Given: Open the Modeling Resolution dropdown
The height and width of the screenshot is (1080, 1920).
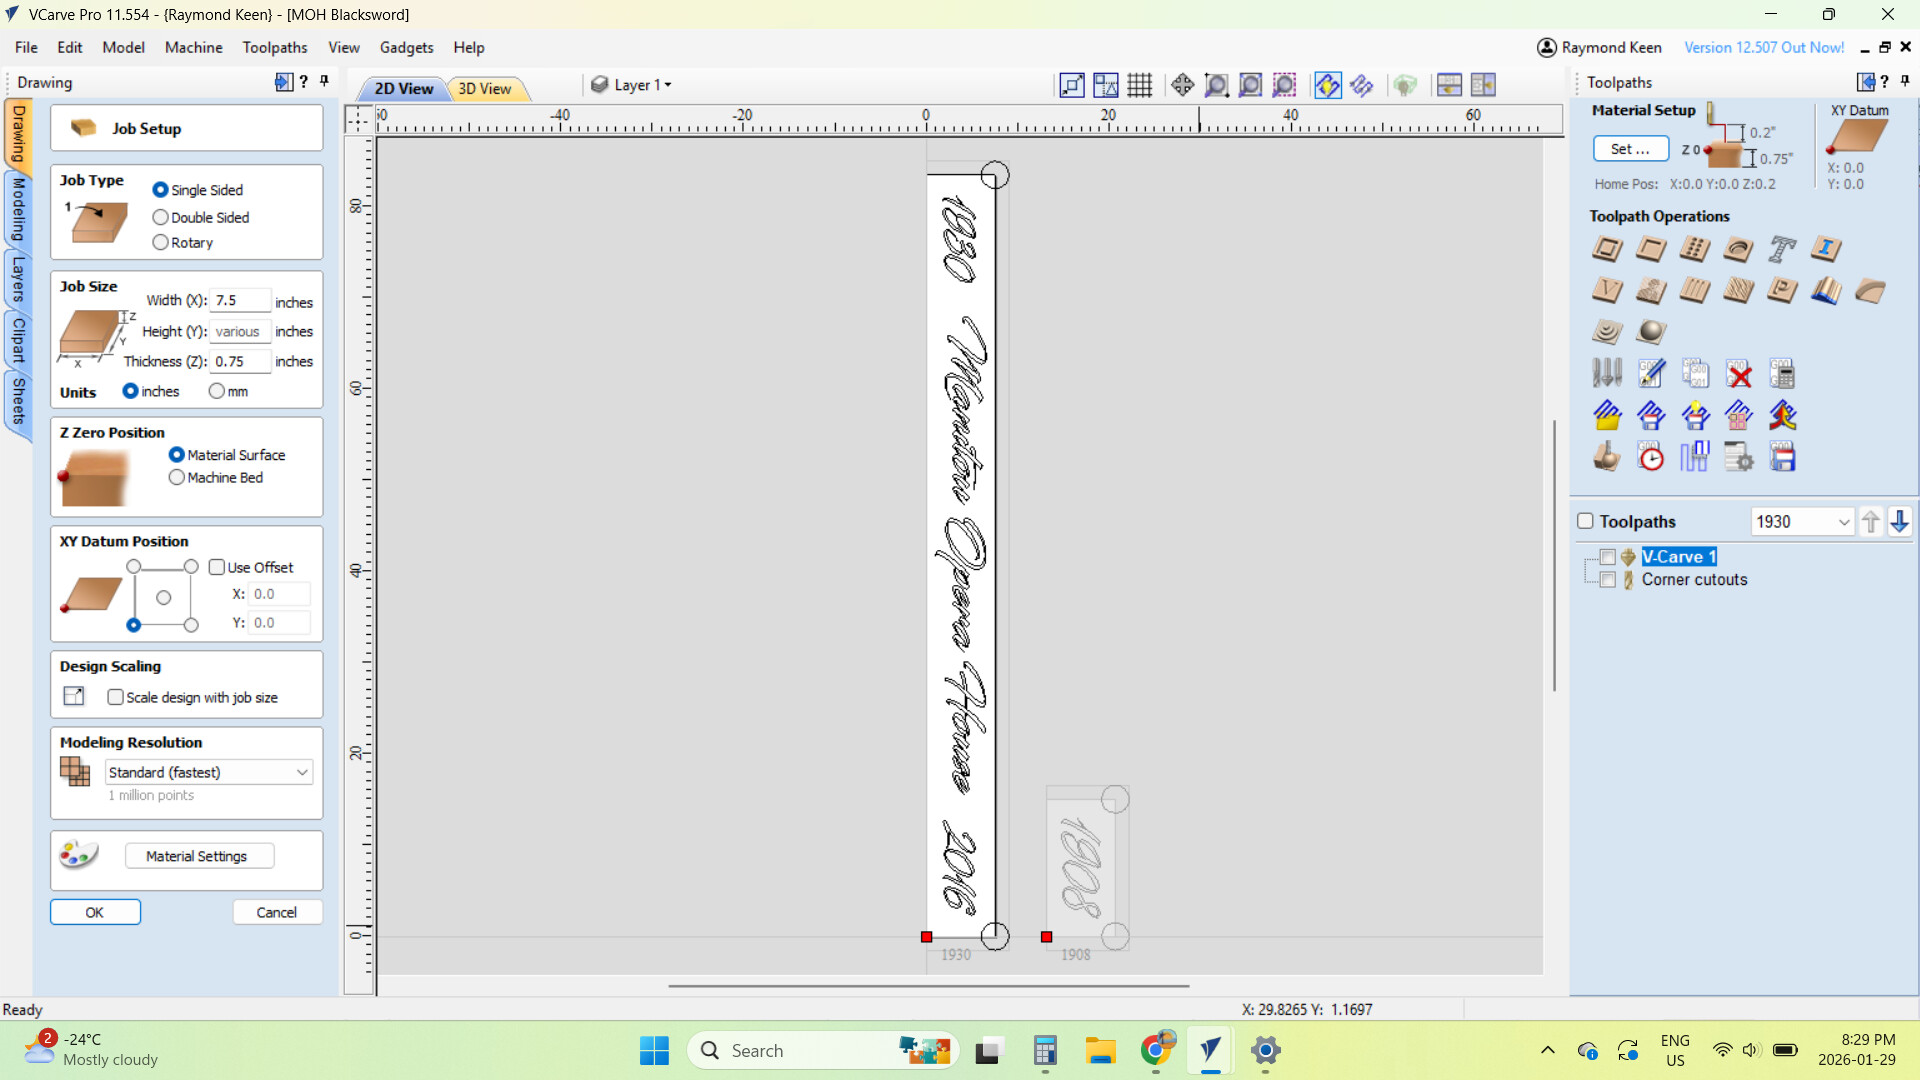Looking at the screenshot, I should (209, 772).
